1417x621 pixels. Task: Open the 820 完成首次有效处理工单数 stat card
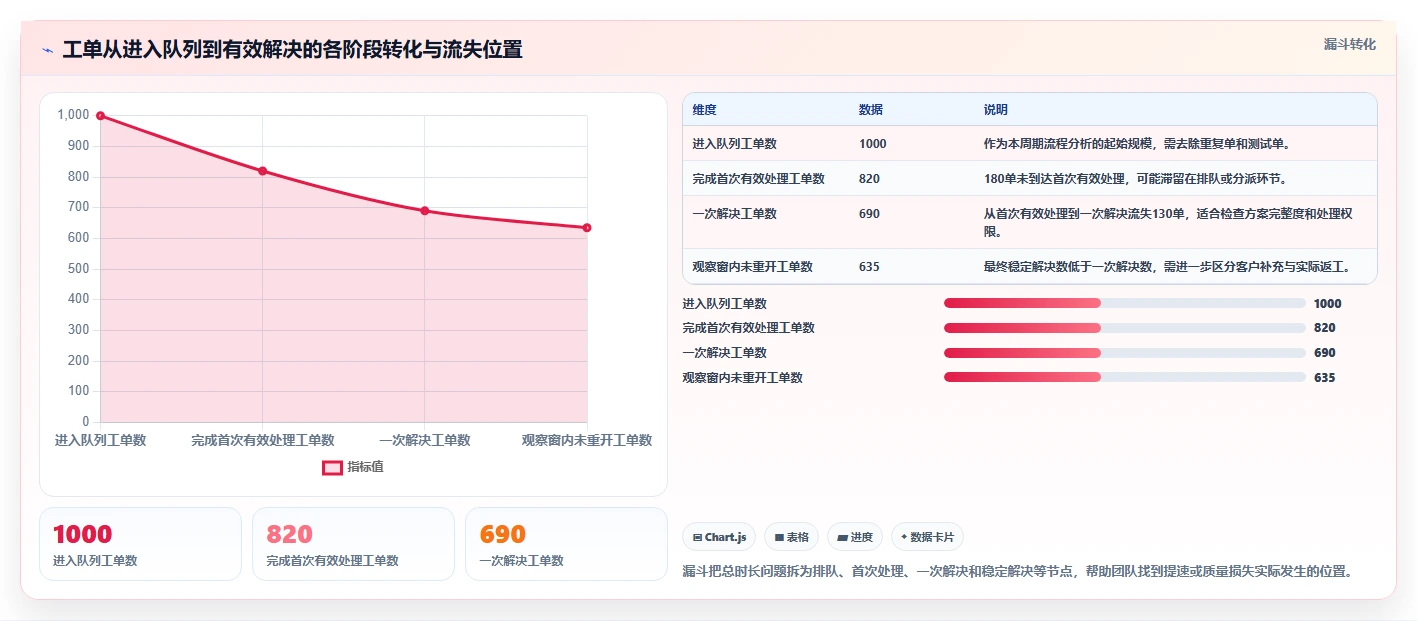click(353, 544)
